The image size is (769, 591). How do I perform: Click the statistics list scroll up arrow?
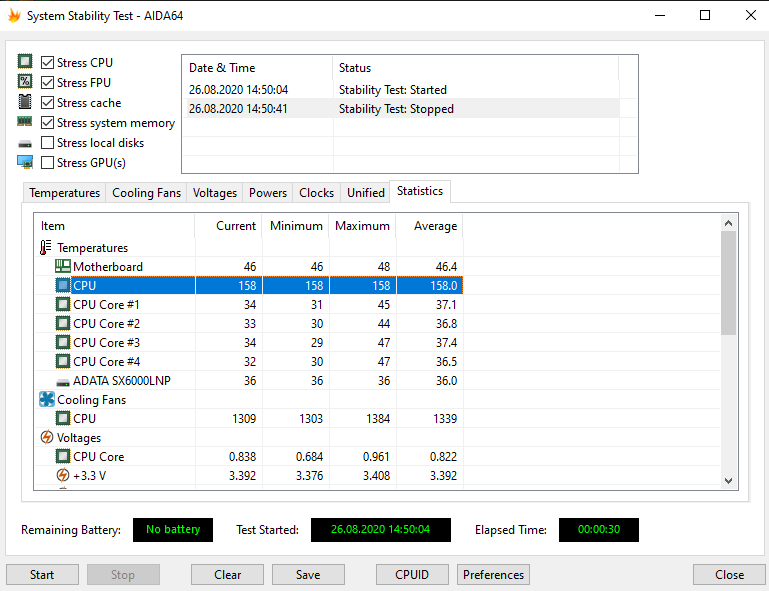[728, 223]
